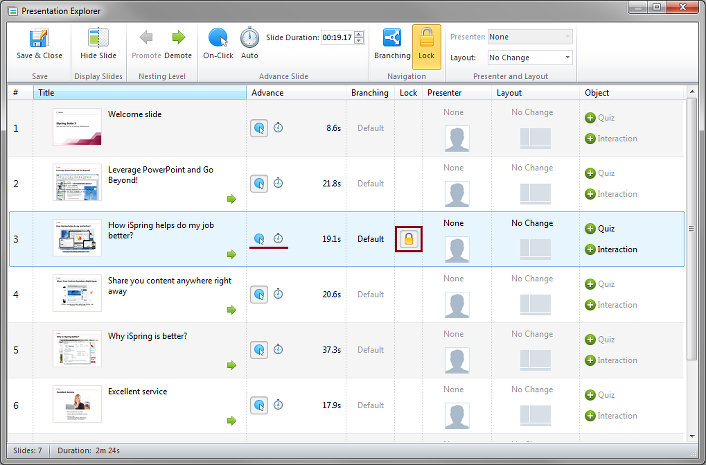Set on-click advance for slide 4
Viewport: 706px width, 465px height.
259,294
